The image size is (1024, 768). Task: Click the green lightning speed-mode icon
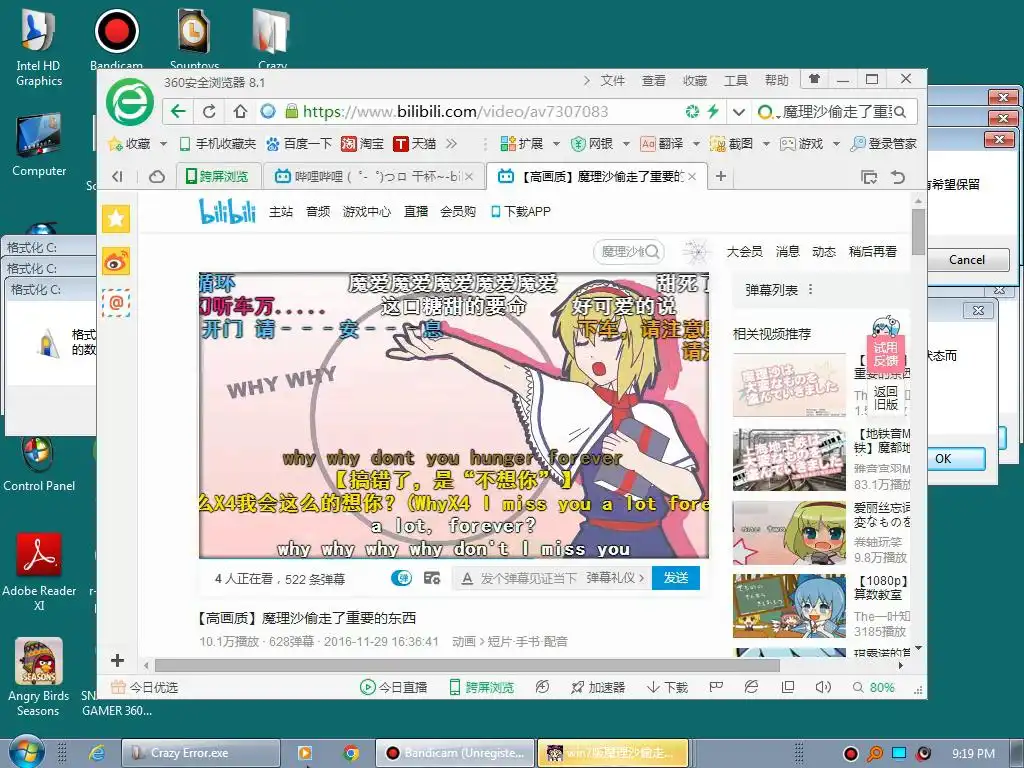coord(712,112)
